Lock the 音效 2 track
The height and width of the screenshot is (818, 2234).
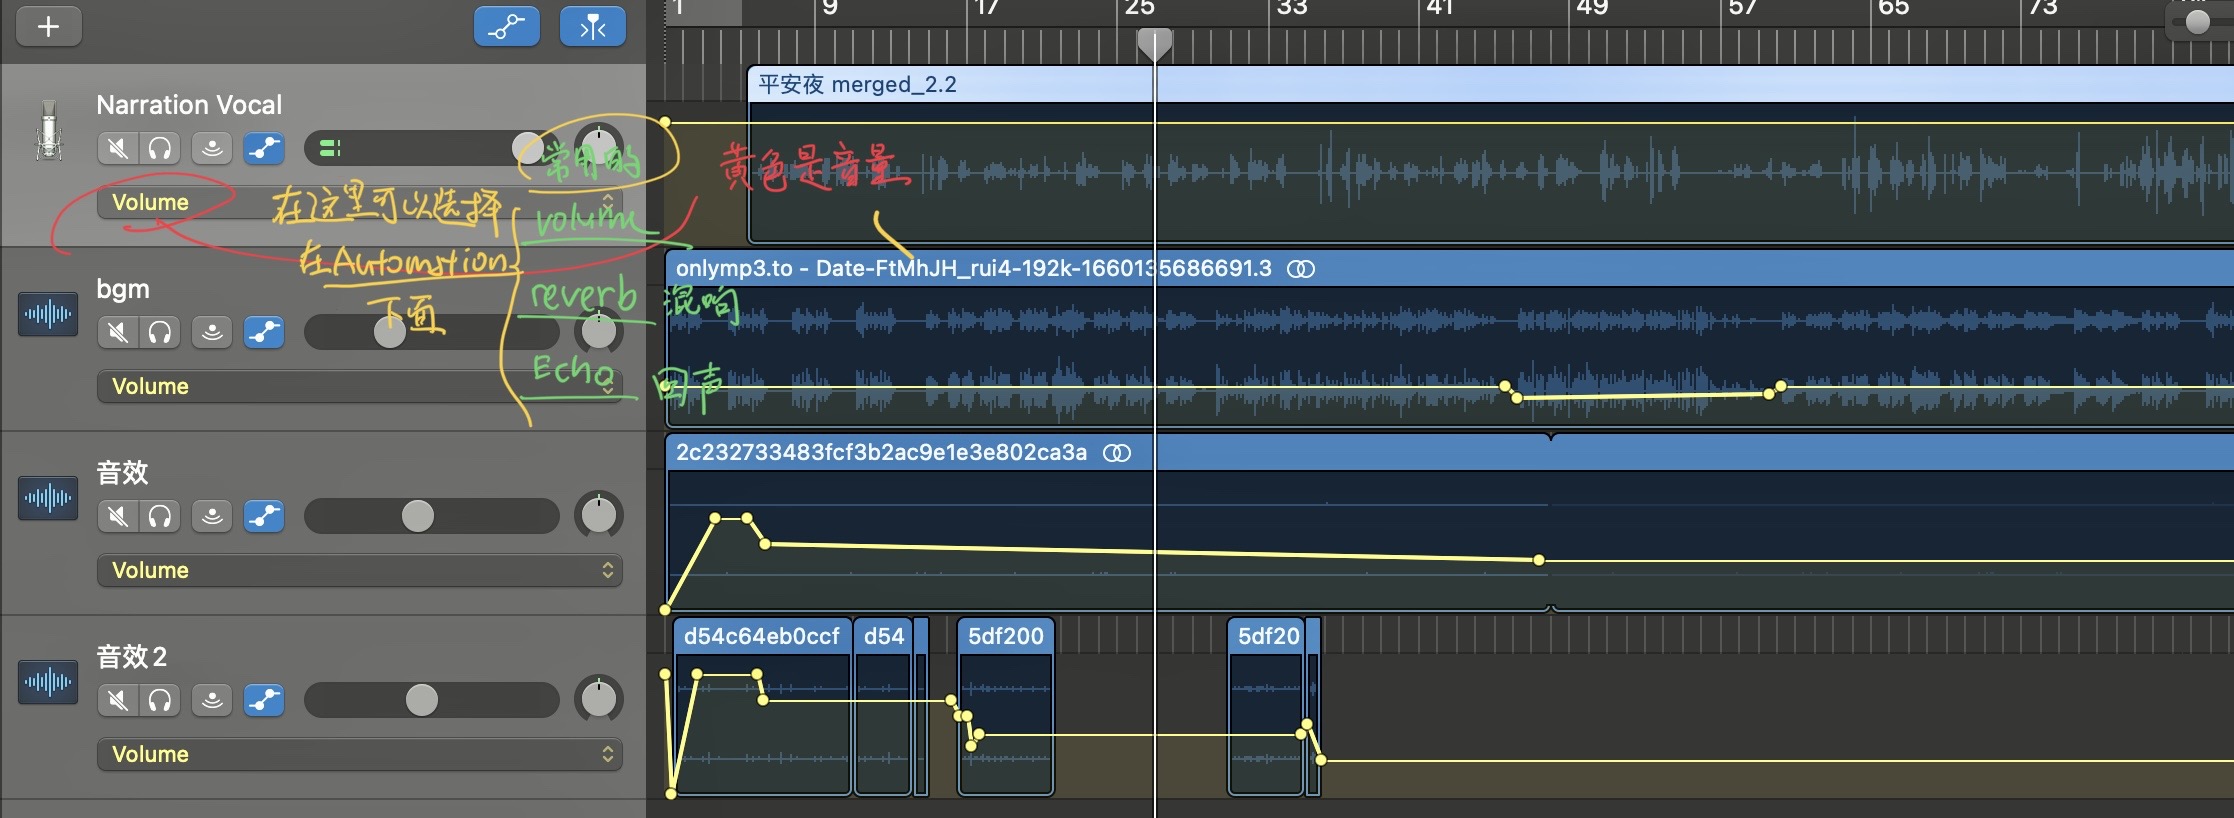point(212,700)
